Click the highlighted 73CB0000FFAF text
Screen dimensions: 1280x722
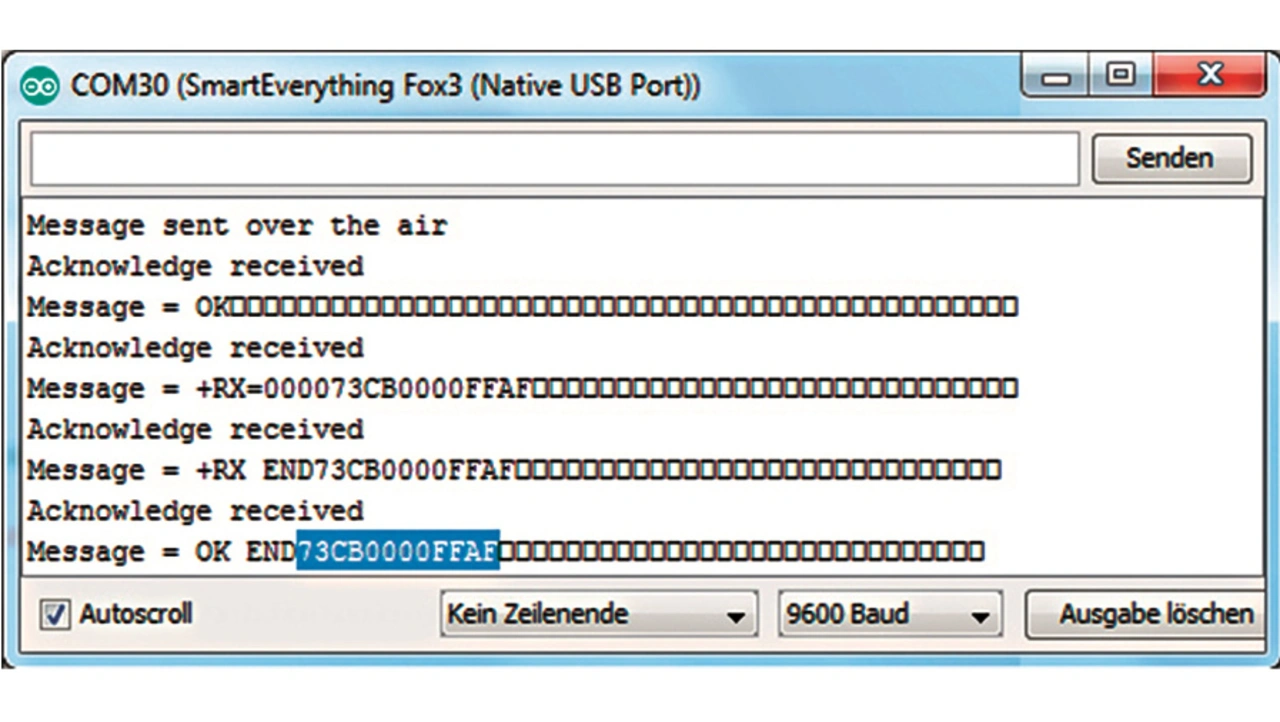pos(397,551)
